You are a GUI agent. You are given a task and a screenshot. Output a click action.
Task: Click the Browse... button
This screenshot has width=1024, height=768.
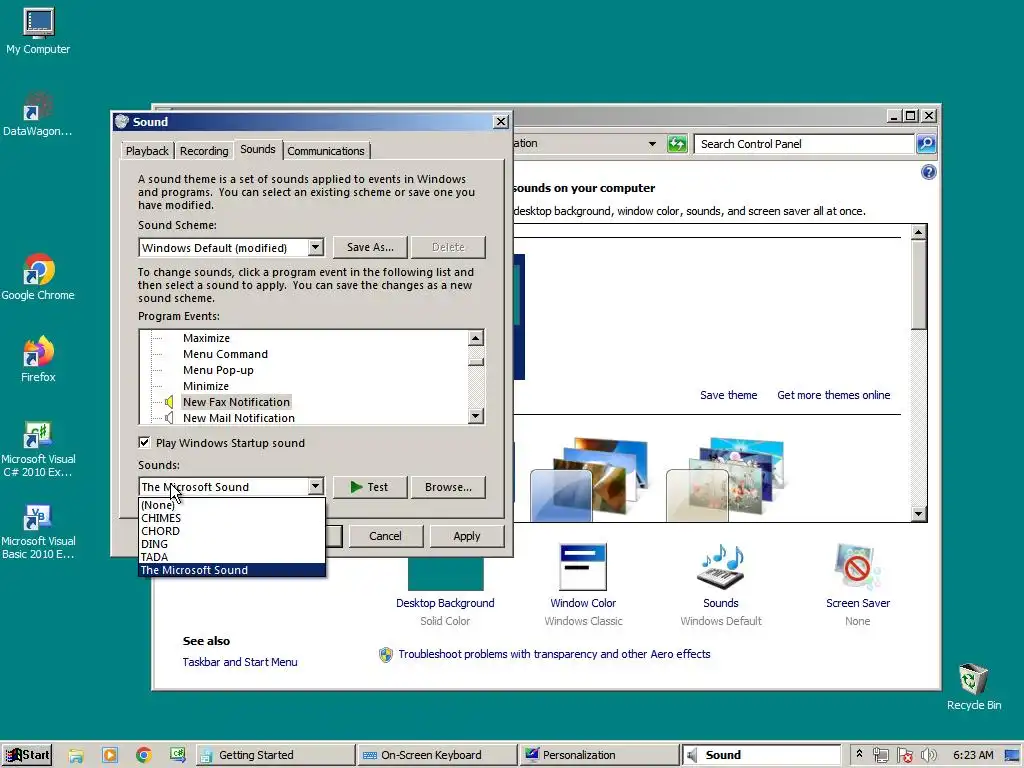tap(448, 487)
